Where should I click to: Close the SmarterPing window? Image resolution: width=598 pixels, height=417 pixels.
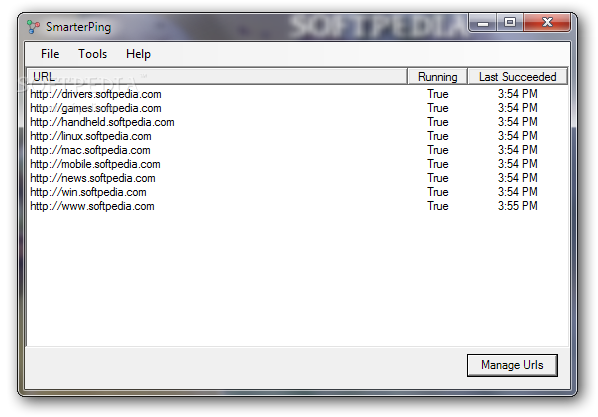547,23
